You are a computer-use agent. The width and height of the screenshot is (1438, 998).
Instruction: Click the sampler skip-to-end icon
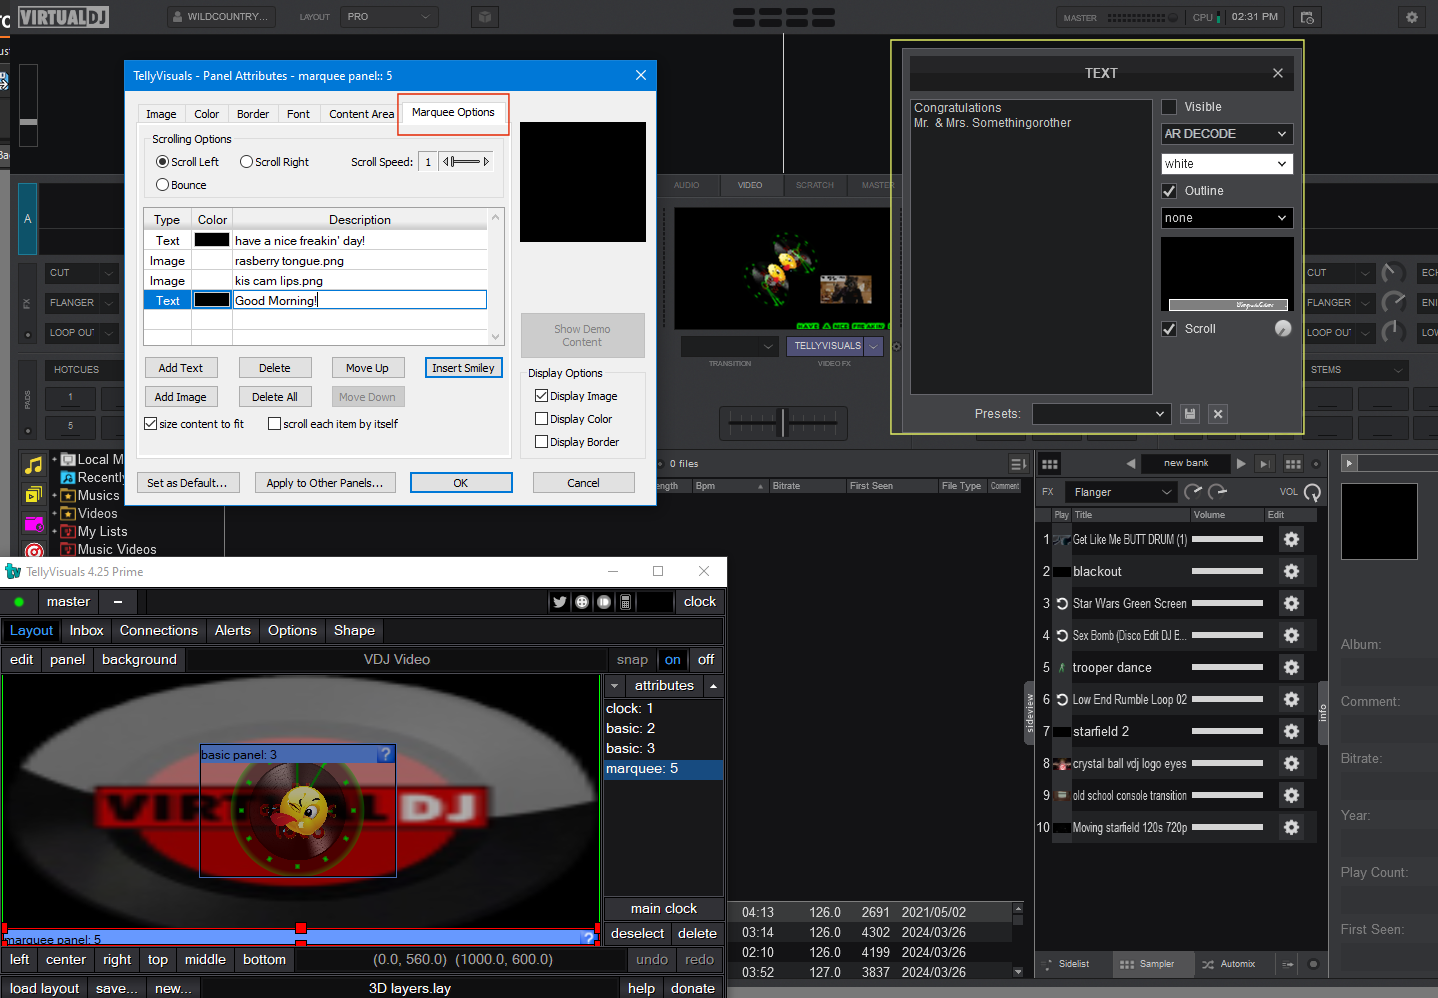pyautogui.click(x=1264, y=464)
